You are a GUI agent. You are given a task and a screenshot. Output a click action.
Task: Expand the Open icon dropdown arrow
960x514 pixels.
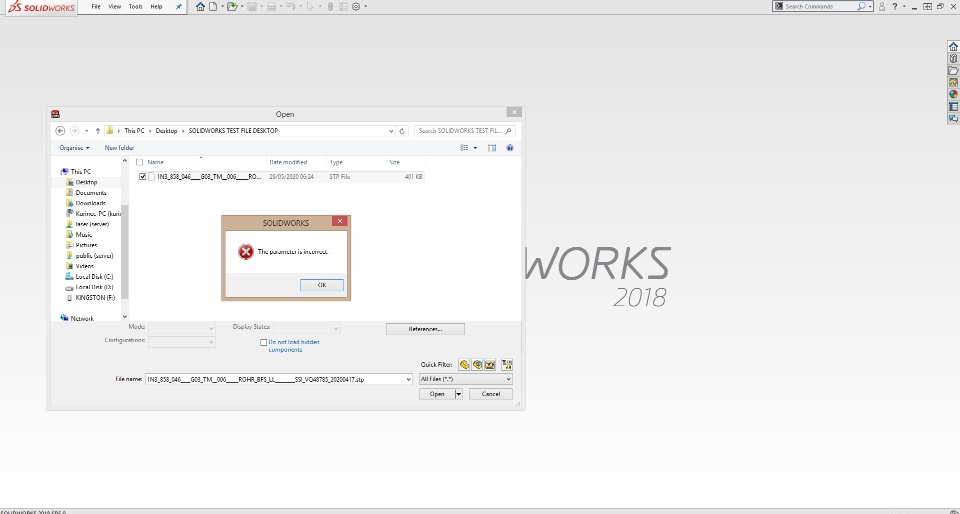[x=241, y=6]
